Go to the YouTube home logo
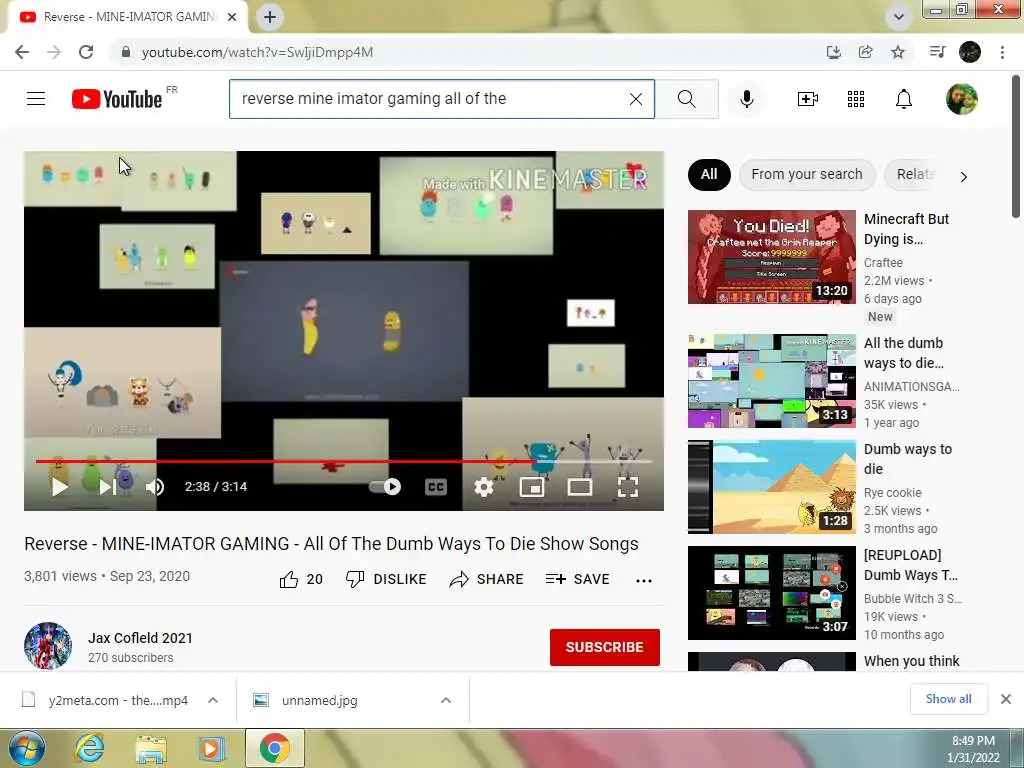This screenshot has height=768, width=1024. click(117, 99)
